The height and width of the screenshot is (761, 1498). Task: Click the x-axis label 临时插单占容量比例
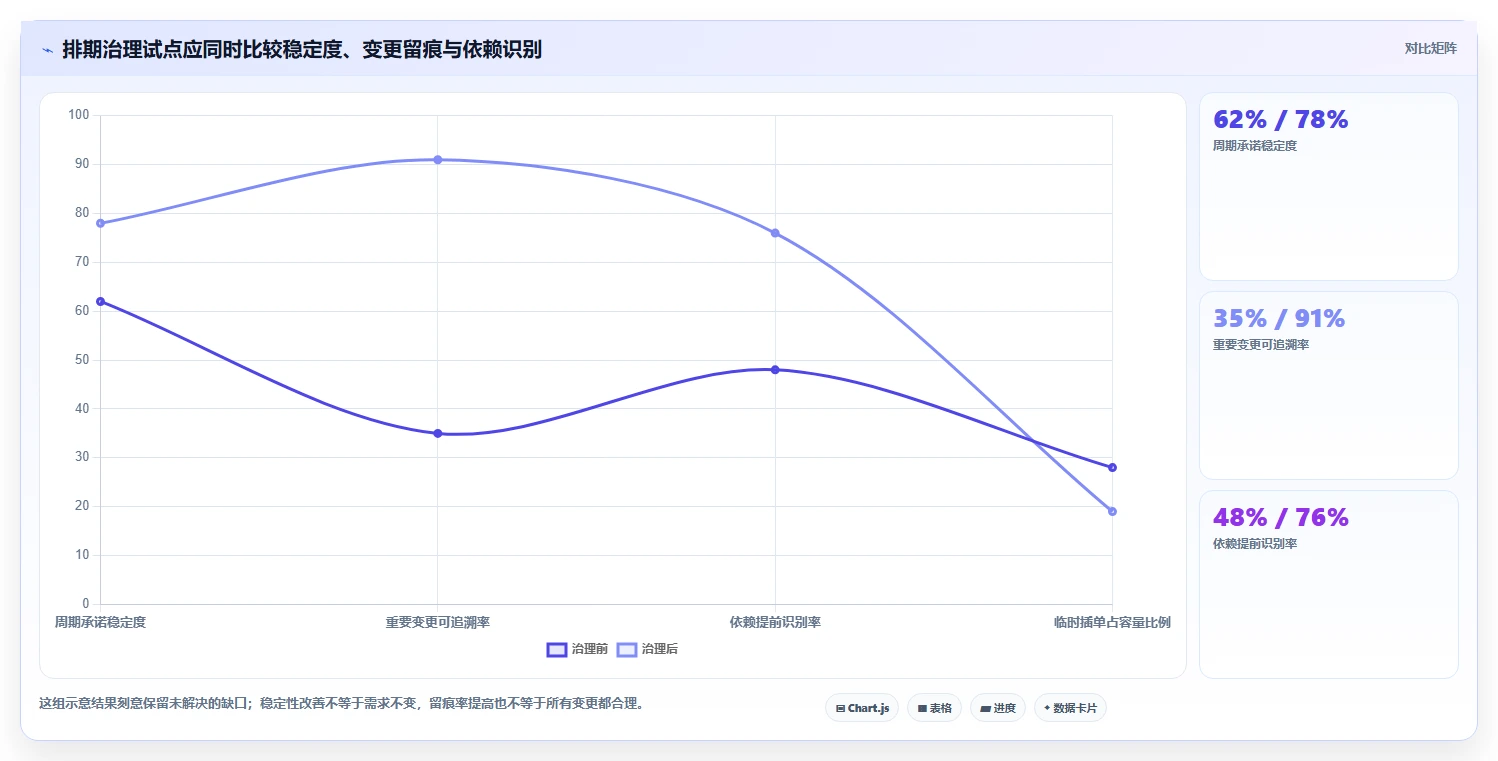click(1112, 623)
